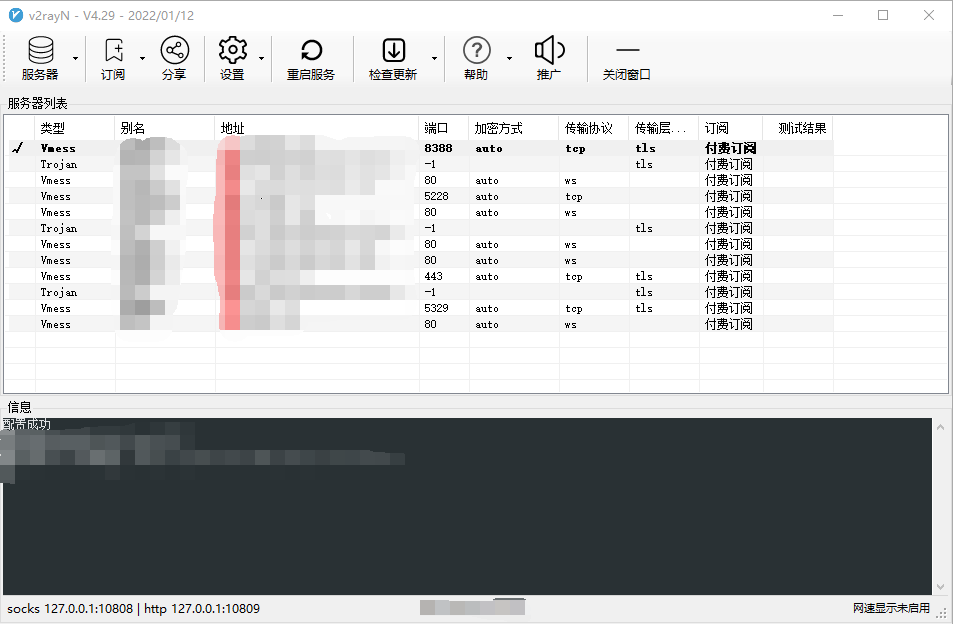Click the 检查更新 (Check update) icon
The image size is (953, 624).
point(393,58)
